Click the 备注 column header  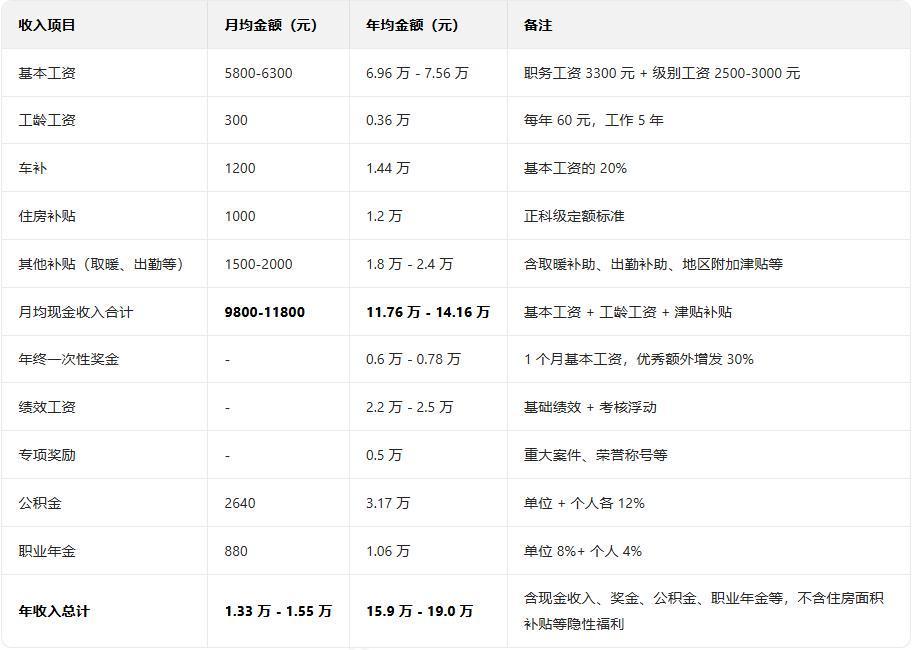coord(538,25)
